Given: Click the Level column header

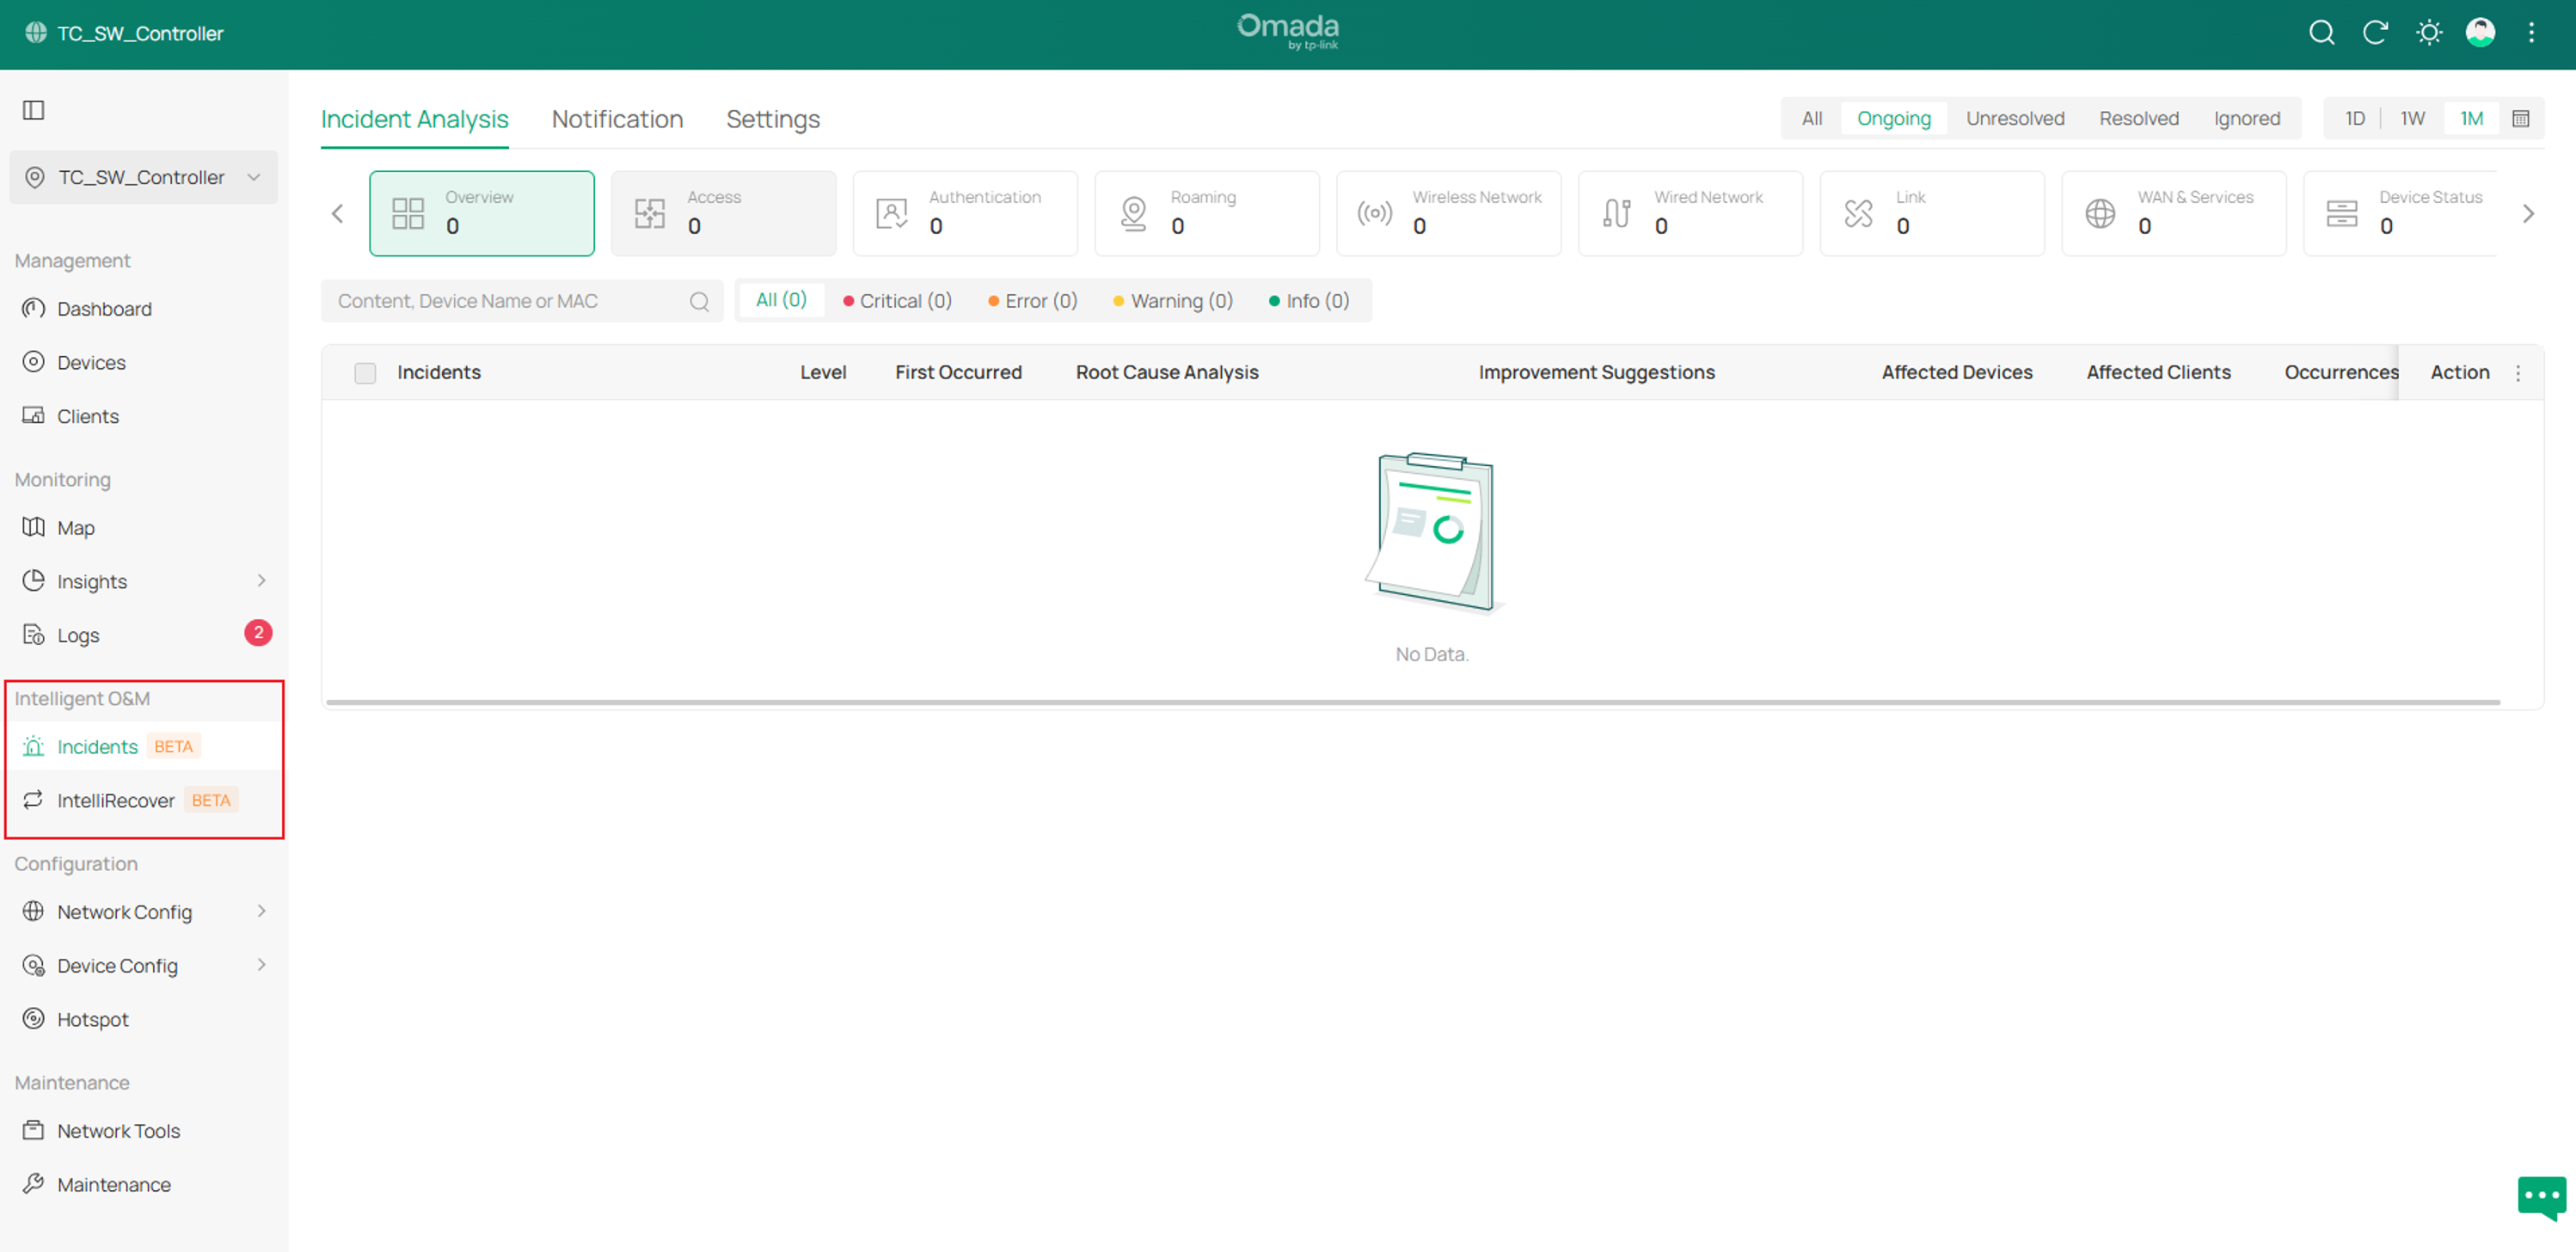Looking at the screenshot, I should (823, 373).
